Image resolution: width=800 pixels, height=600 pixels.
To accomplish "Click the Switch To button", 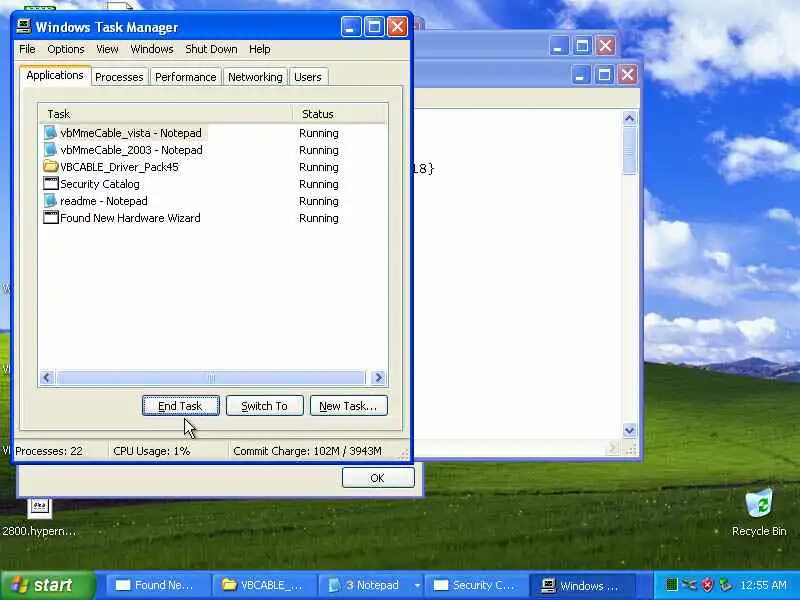I will [x=264, y=406].
